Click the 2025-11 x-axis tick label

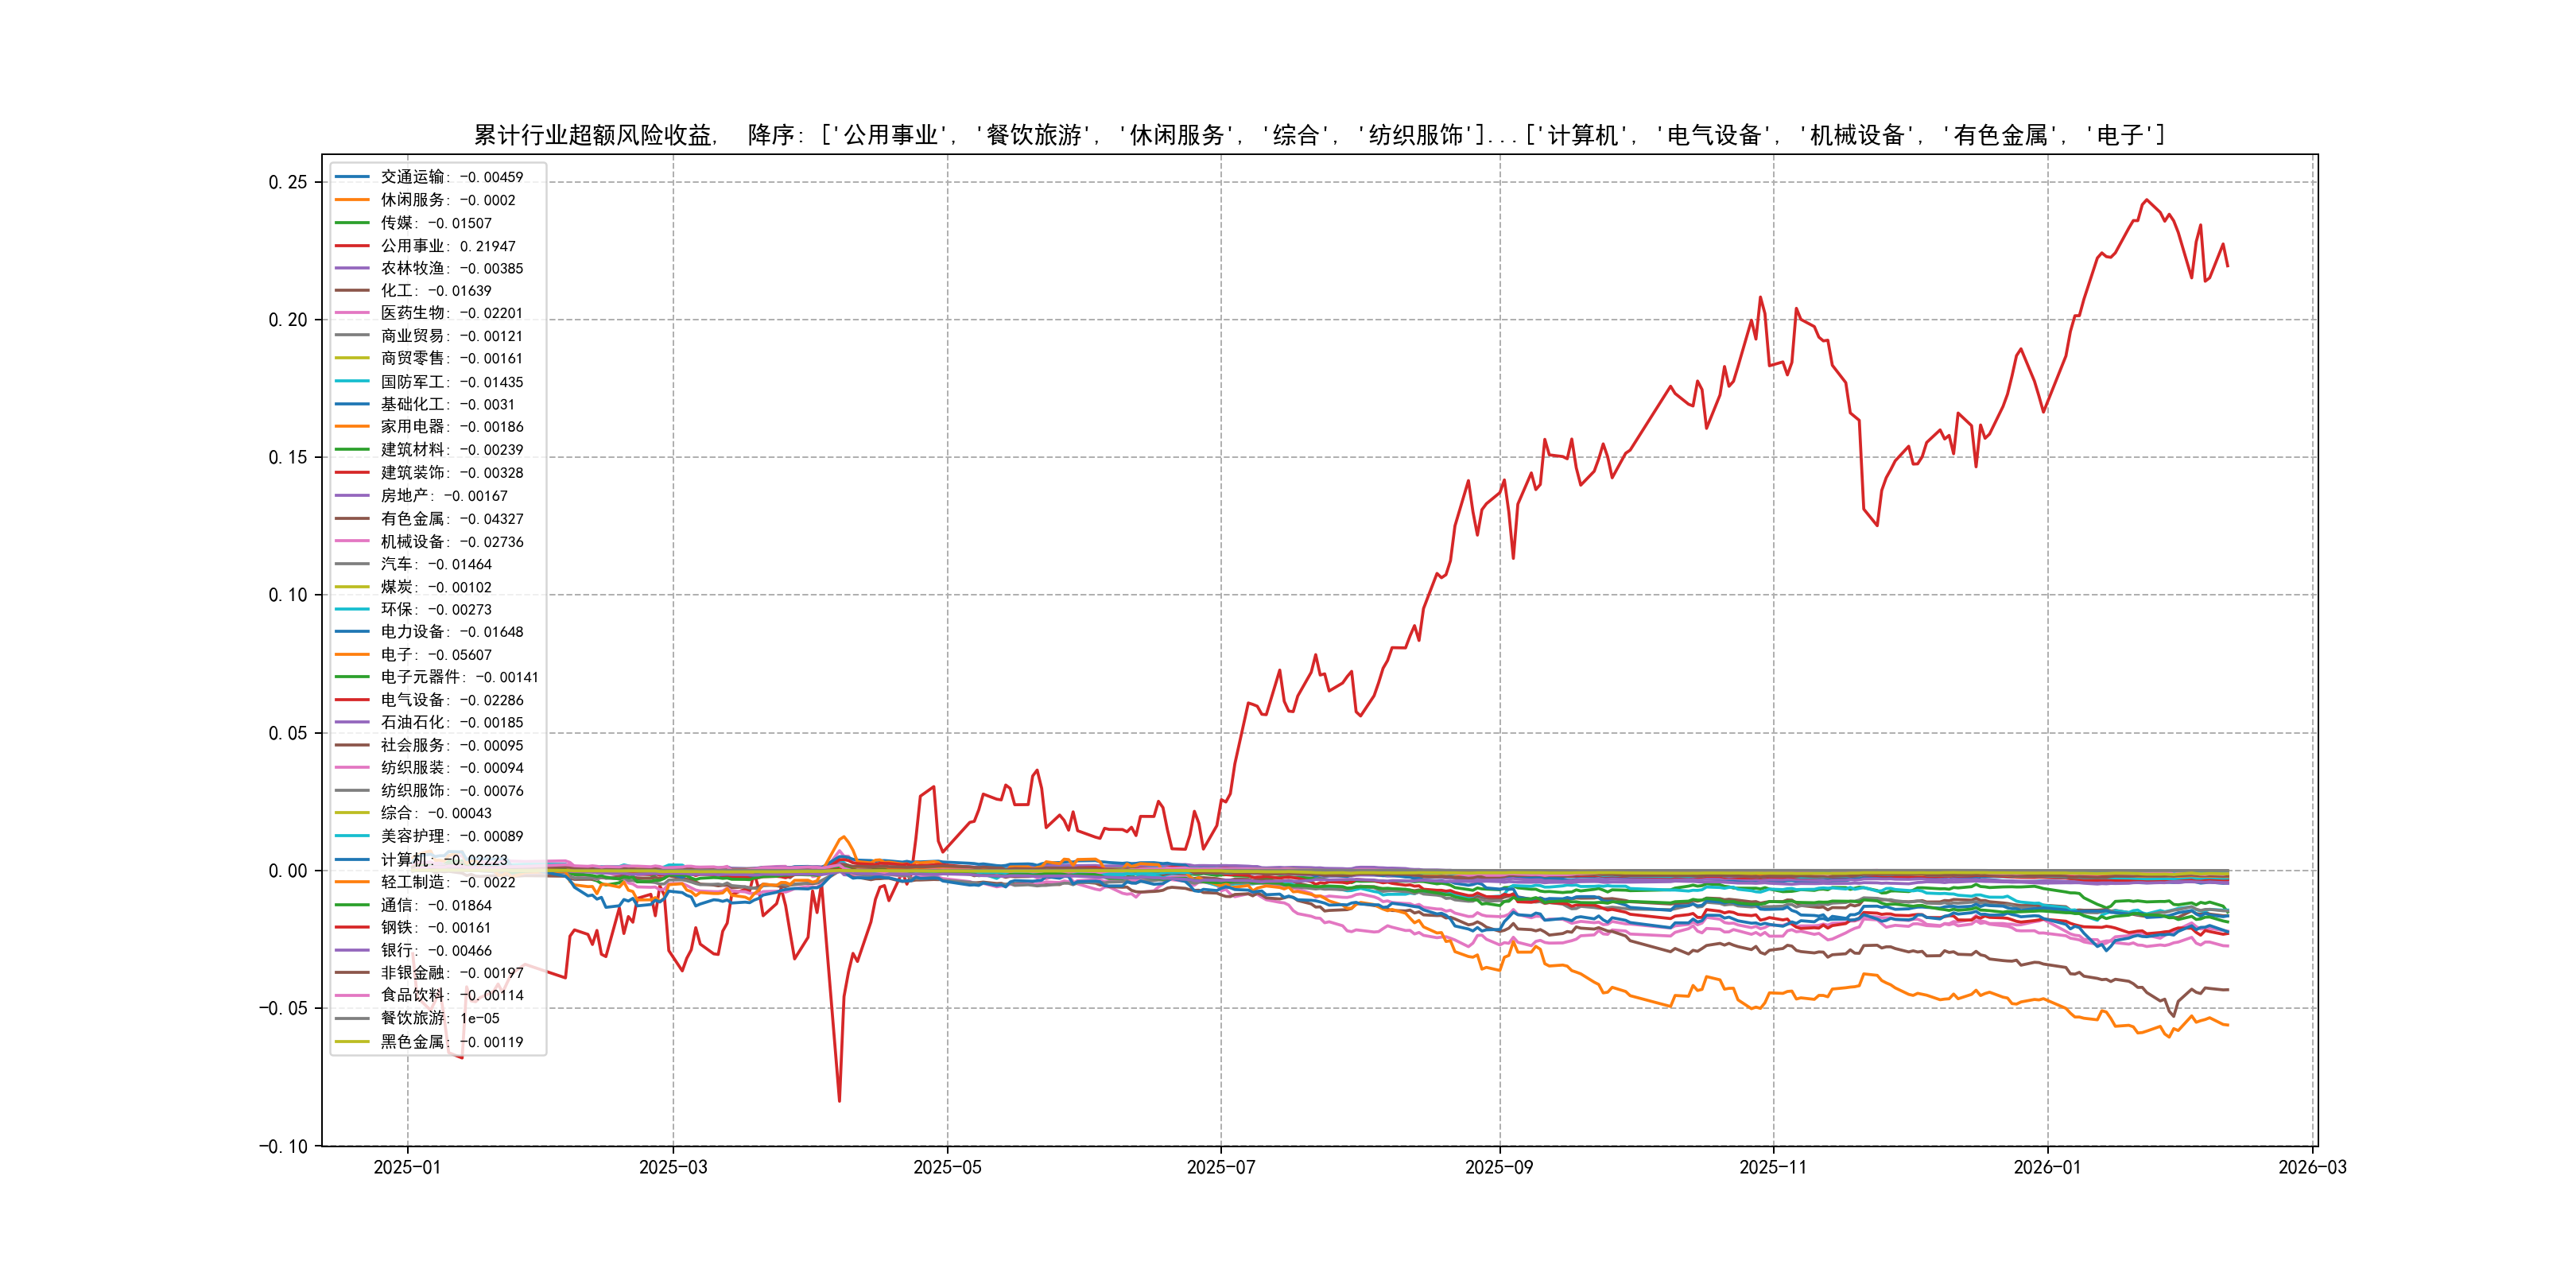1773,1168
